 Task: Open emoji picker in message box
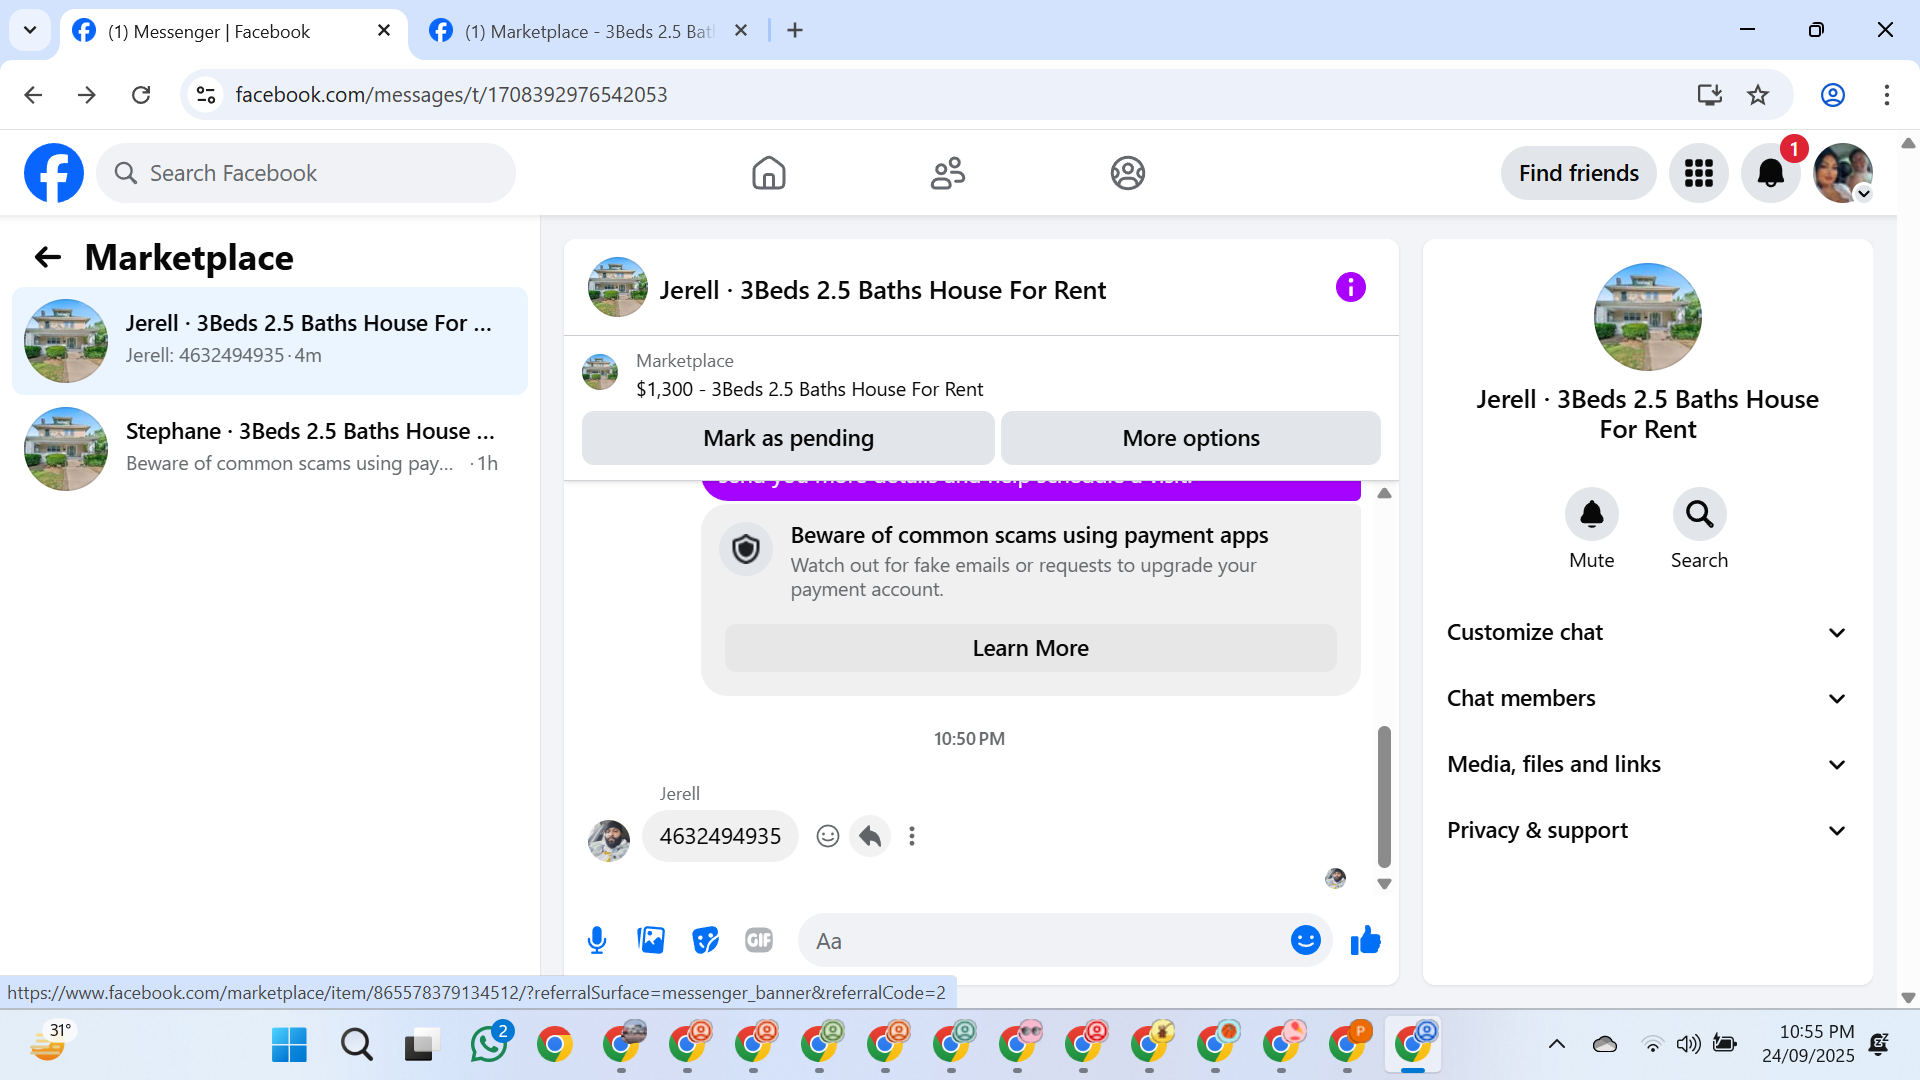pyautogui.click(x=1305, y=940)
